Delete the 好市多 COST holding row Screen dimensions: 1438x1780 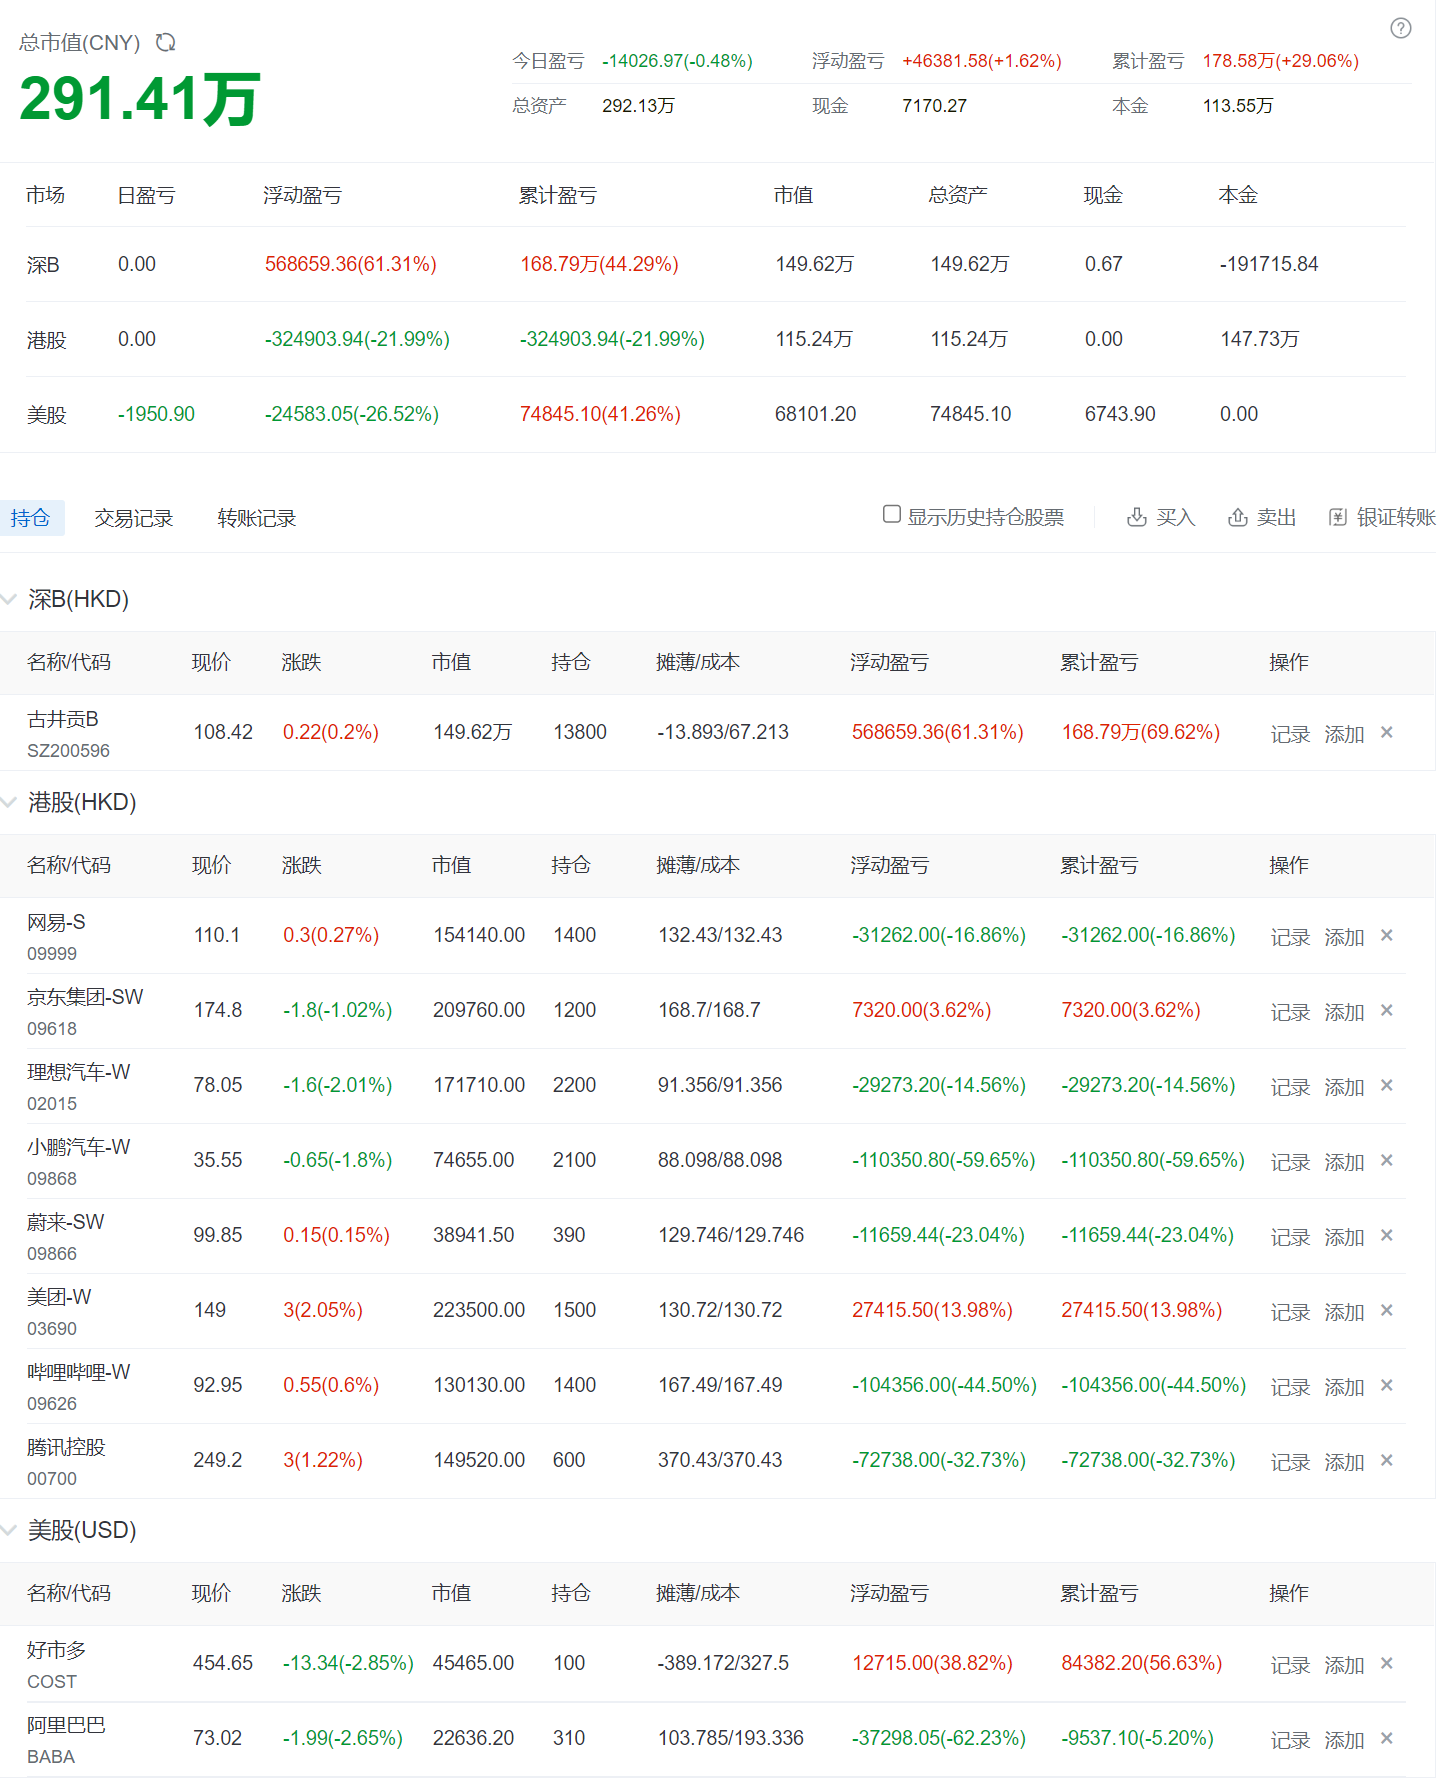1387,1663
